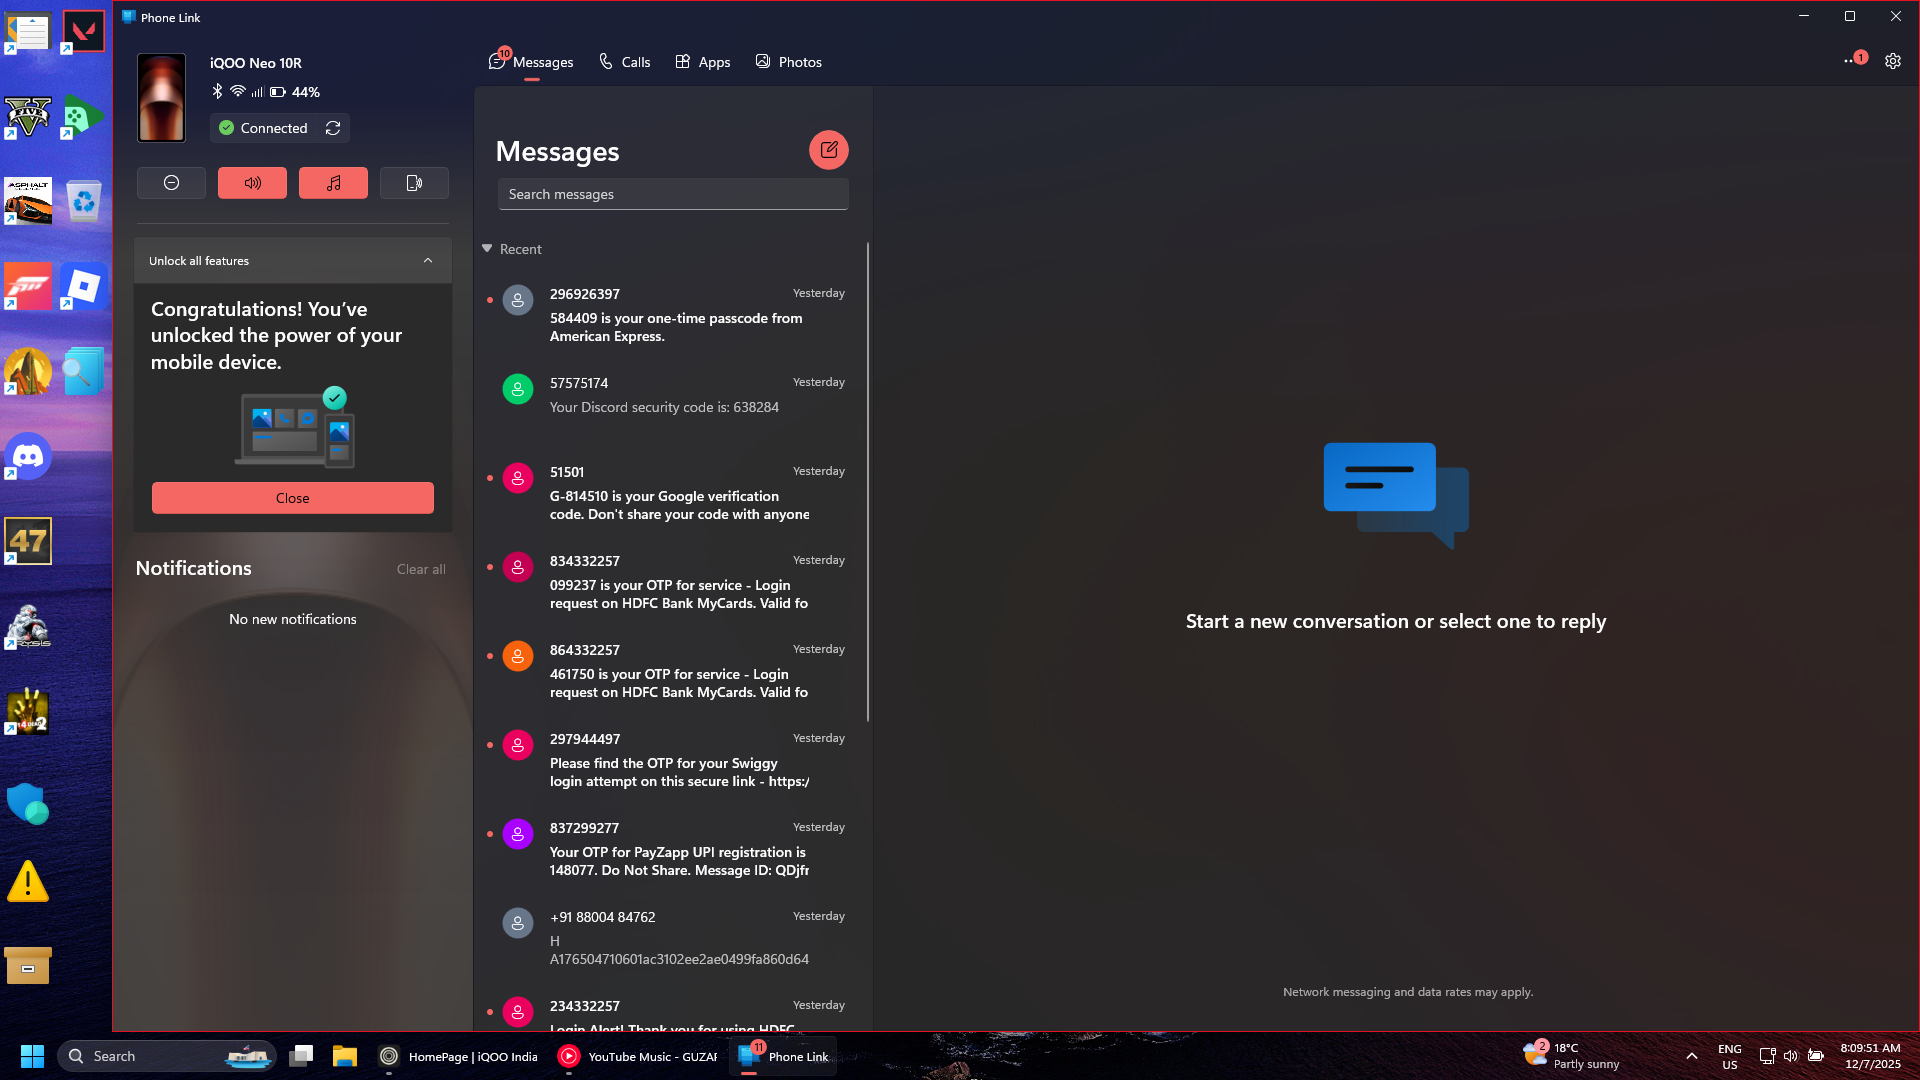
Task: Open Discord from desktop shortcuts
Action: [x=28, y=457]
